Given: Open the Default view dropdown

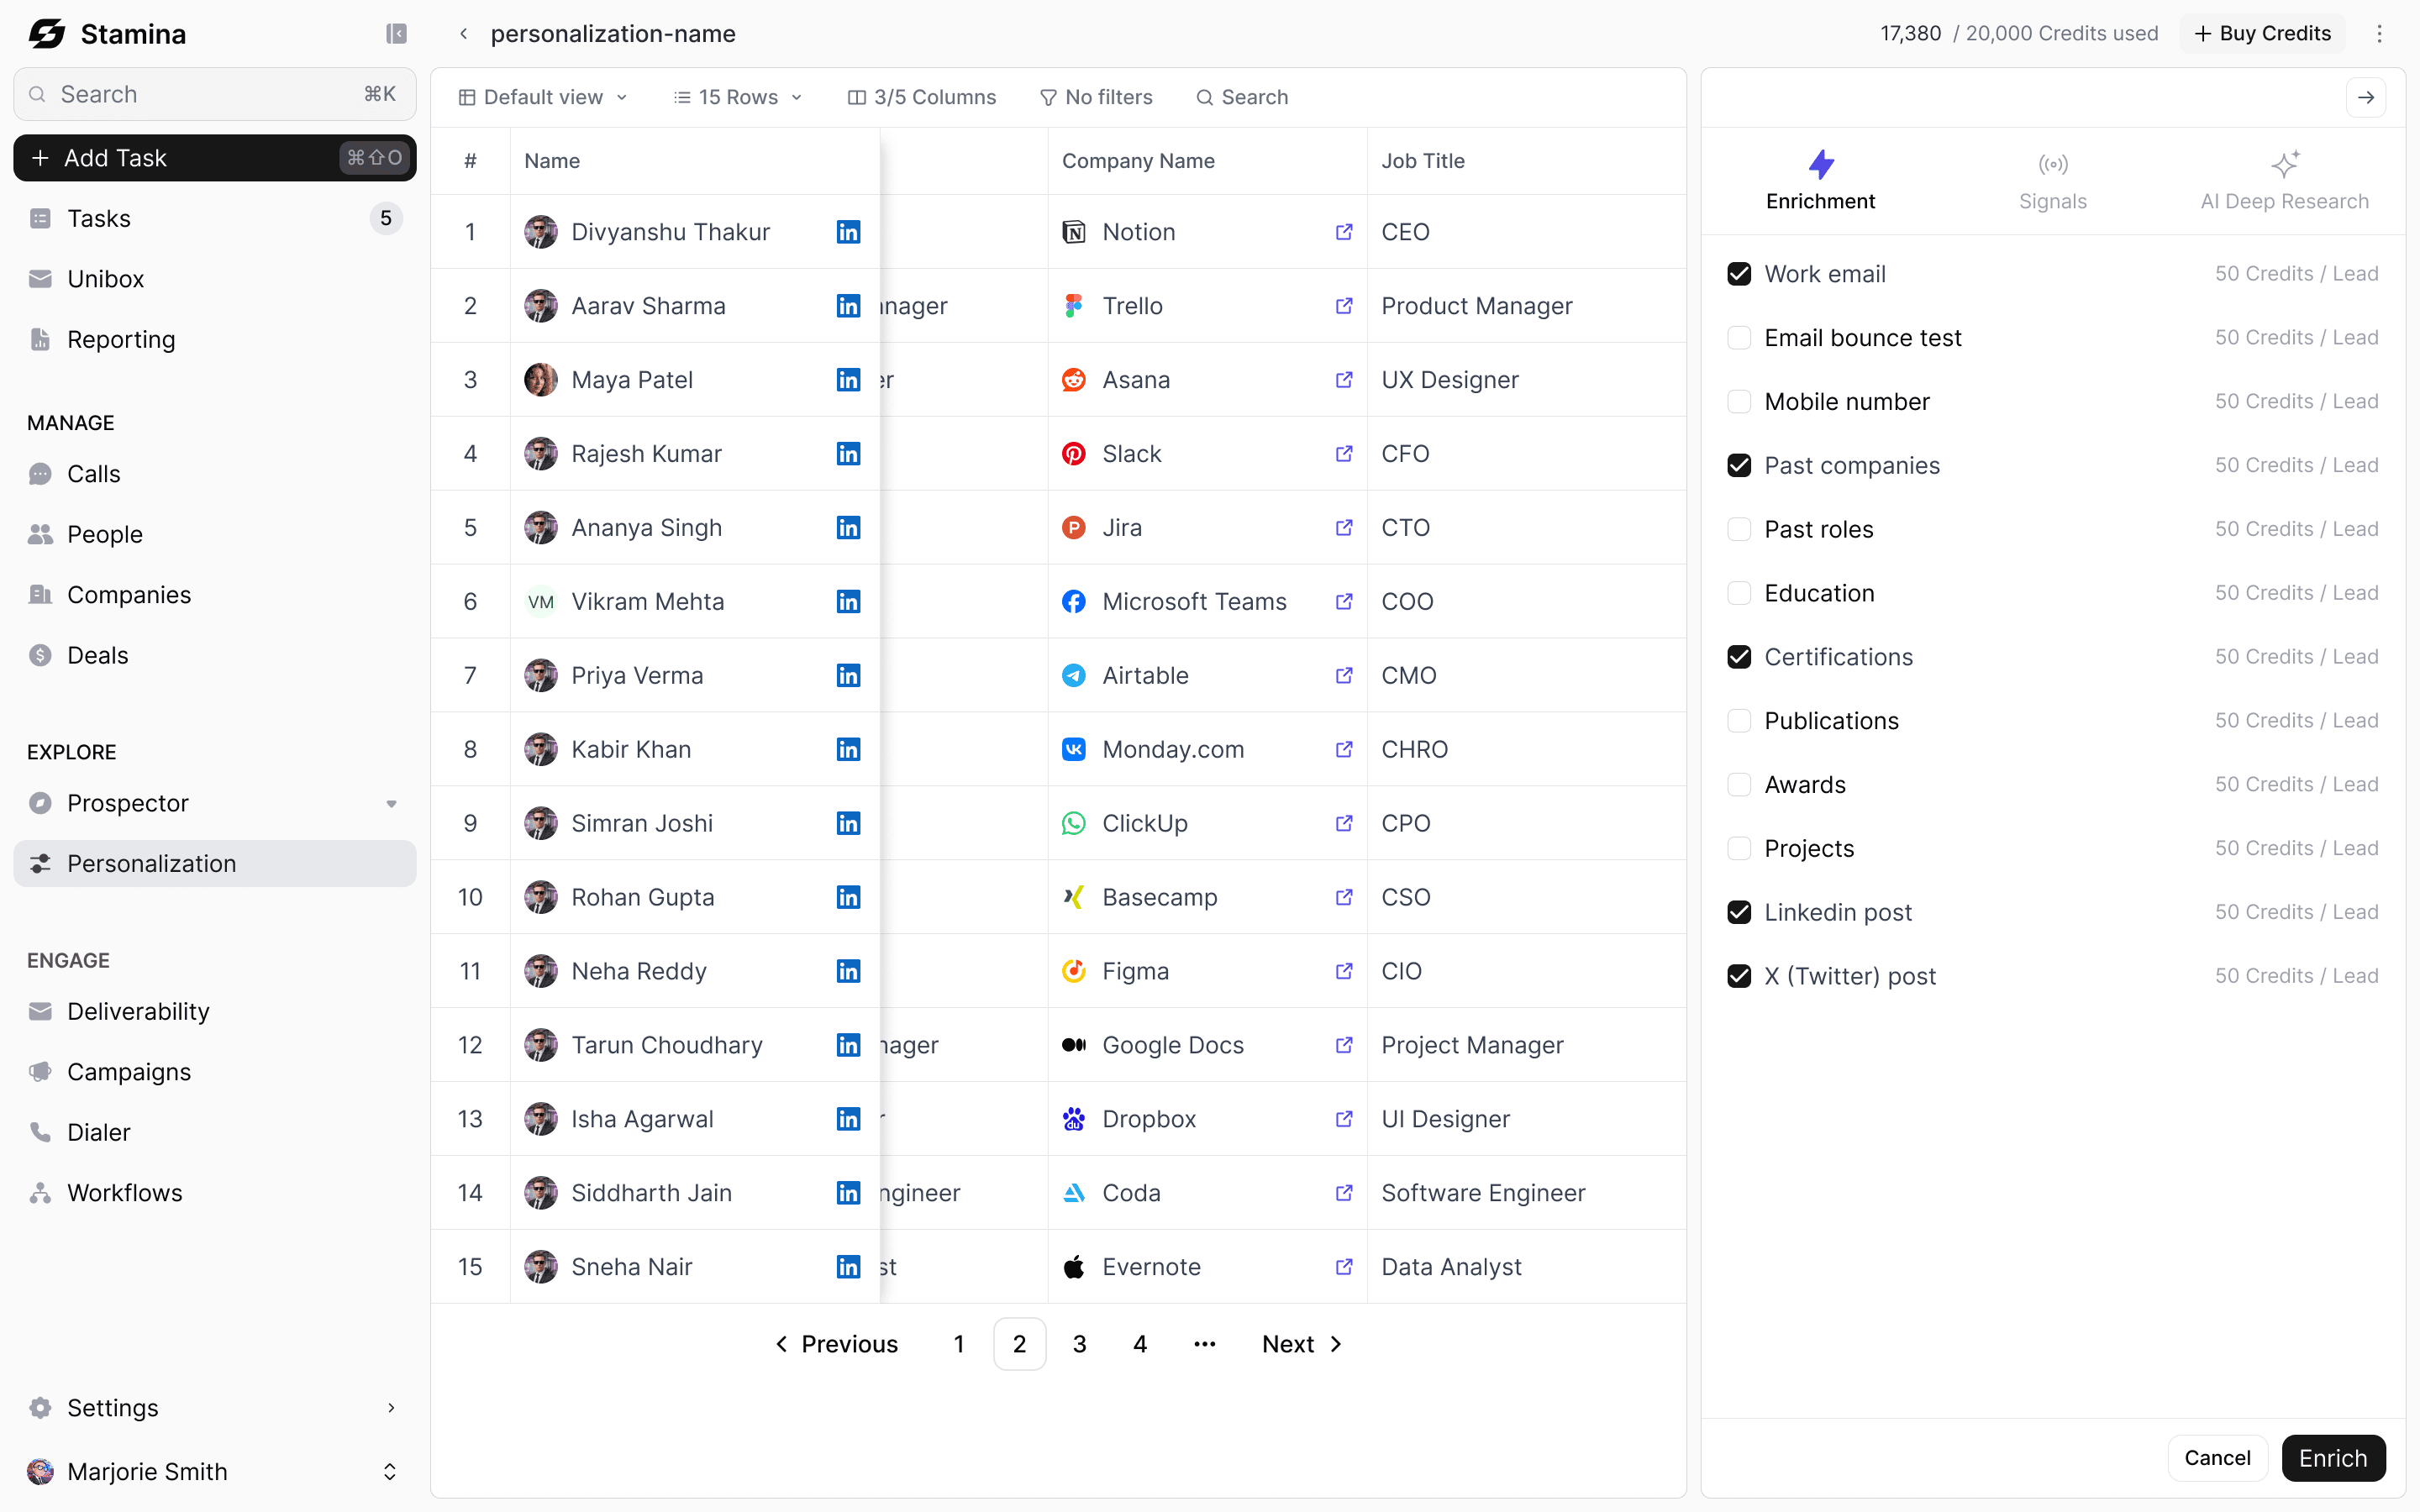Looking at the screenshot, I should [x=543, y=97].
